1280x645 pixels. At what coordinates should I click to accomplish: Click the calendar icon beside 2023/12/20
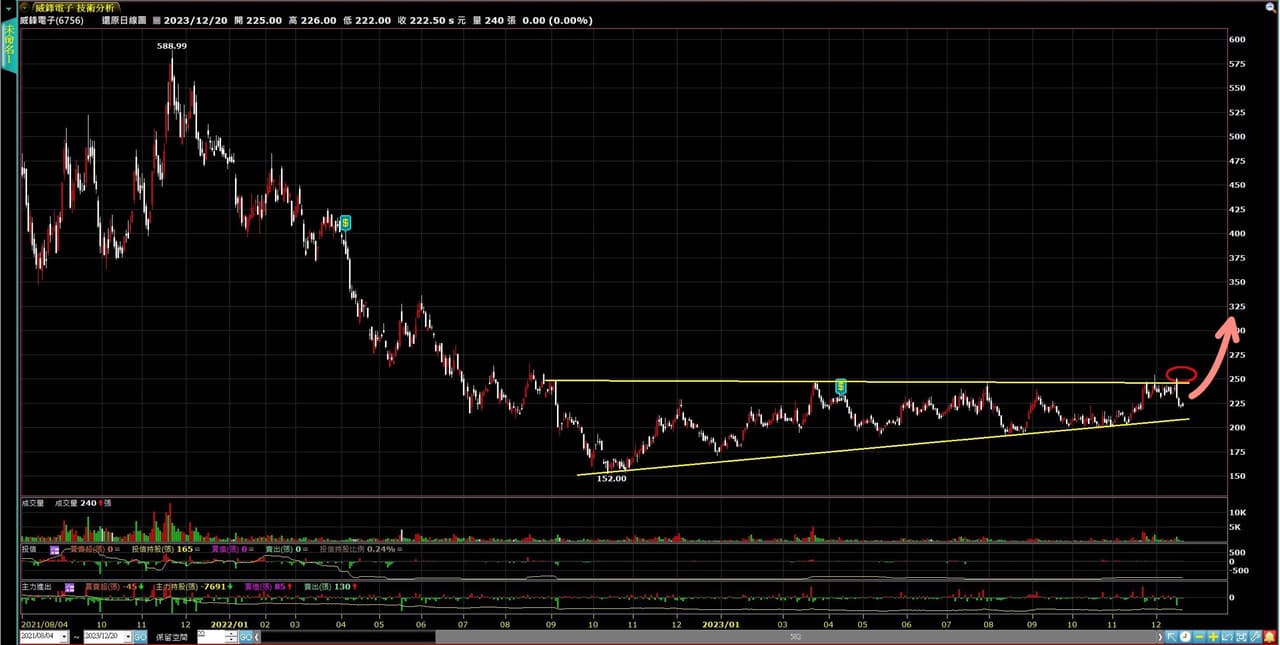point(157,20)
